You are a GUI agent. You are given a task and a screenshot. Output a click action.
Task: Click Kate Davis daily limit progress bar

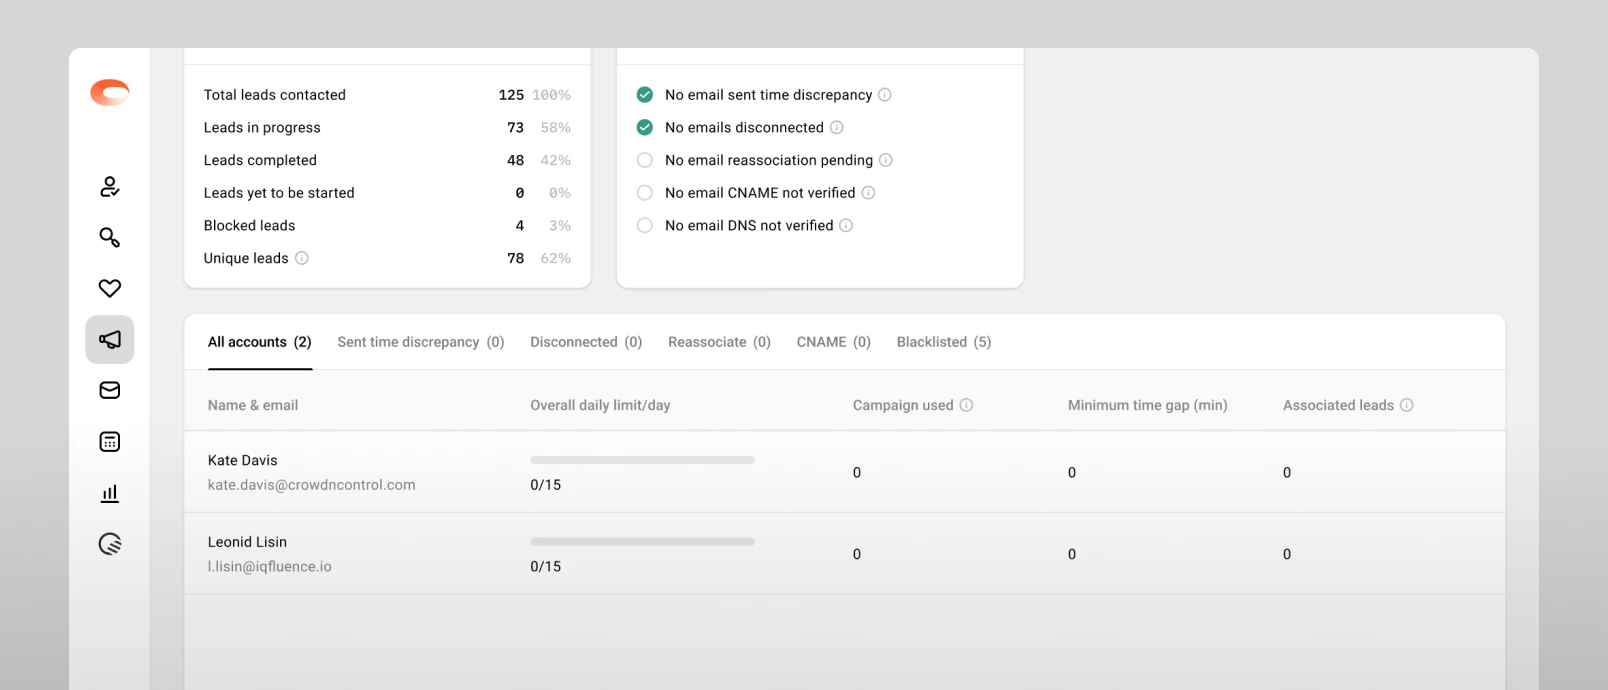(642, 460)
